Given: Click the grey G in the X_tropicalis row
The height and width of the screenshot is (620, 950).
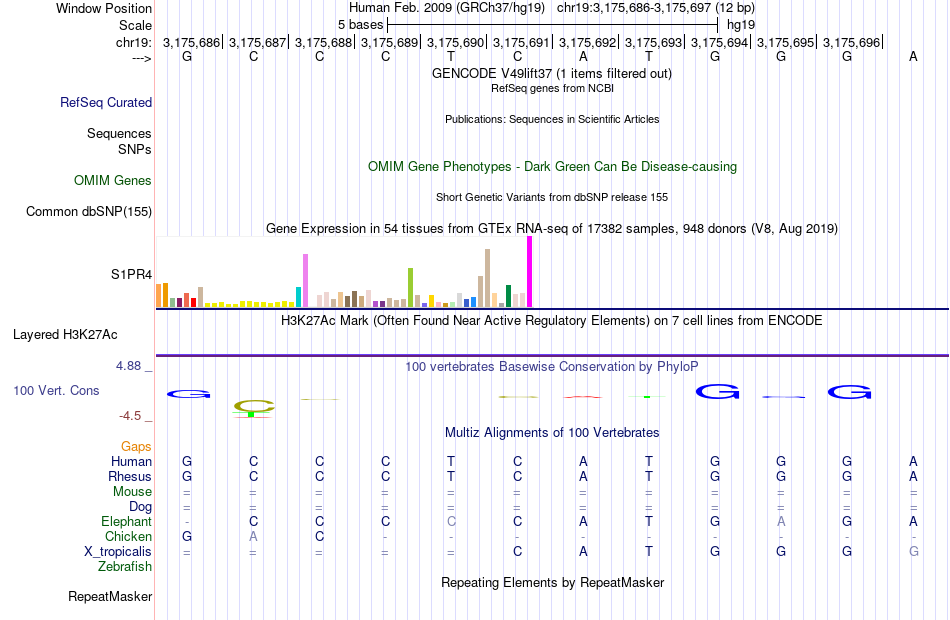Looking at the screenshot, I should 914,552.
